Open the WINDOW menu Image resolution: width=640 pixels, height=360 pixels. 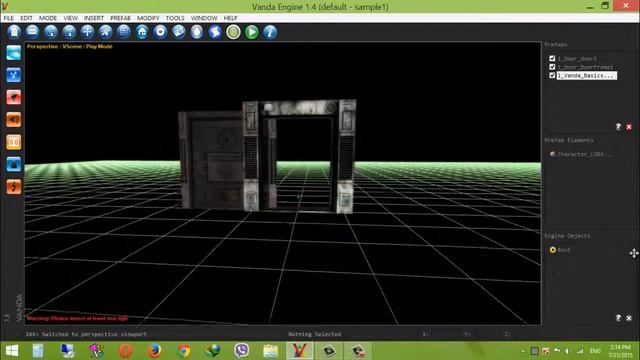[204, 18]
